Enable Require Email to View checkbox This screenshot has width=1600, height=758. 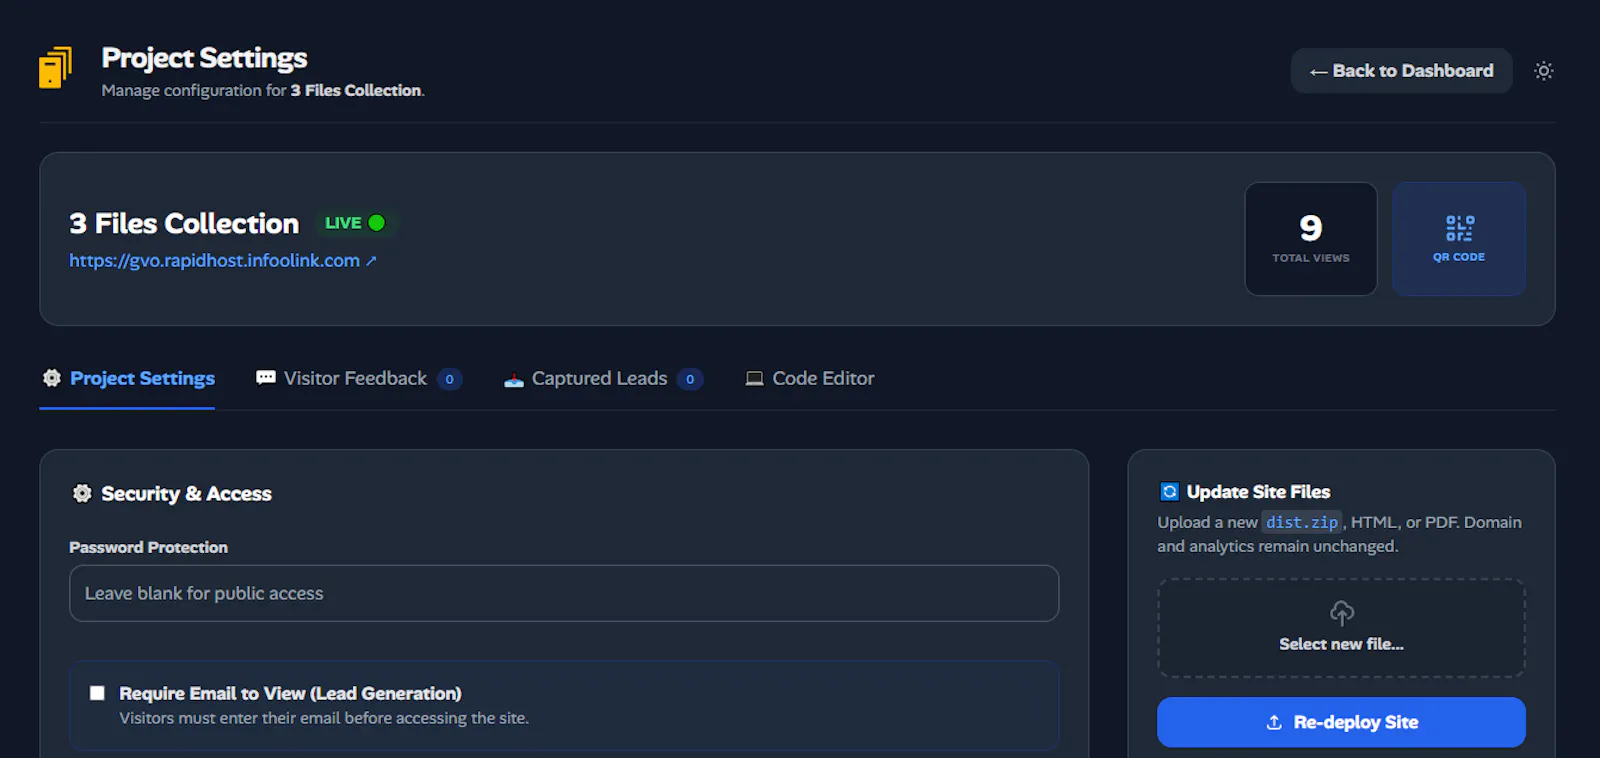[97, 693]
